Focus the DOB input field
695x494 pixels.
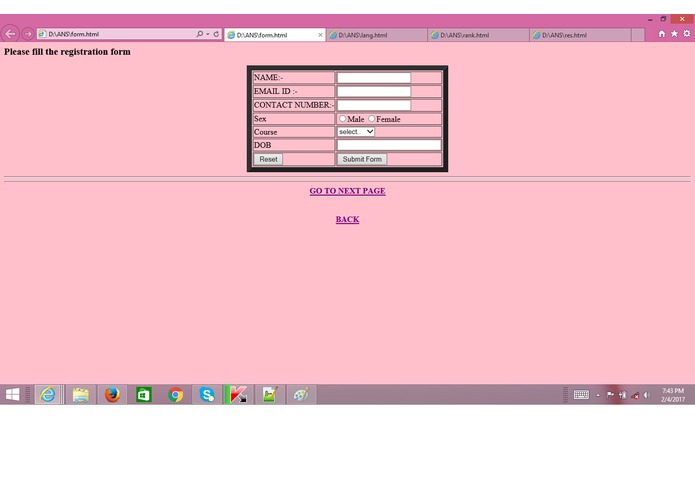pyautogui.click(x=389, y=145)
